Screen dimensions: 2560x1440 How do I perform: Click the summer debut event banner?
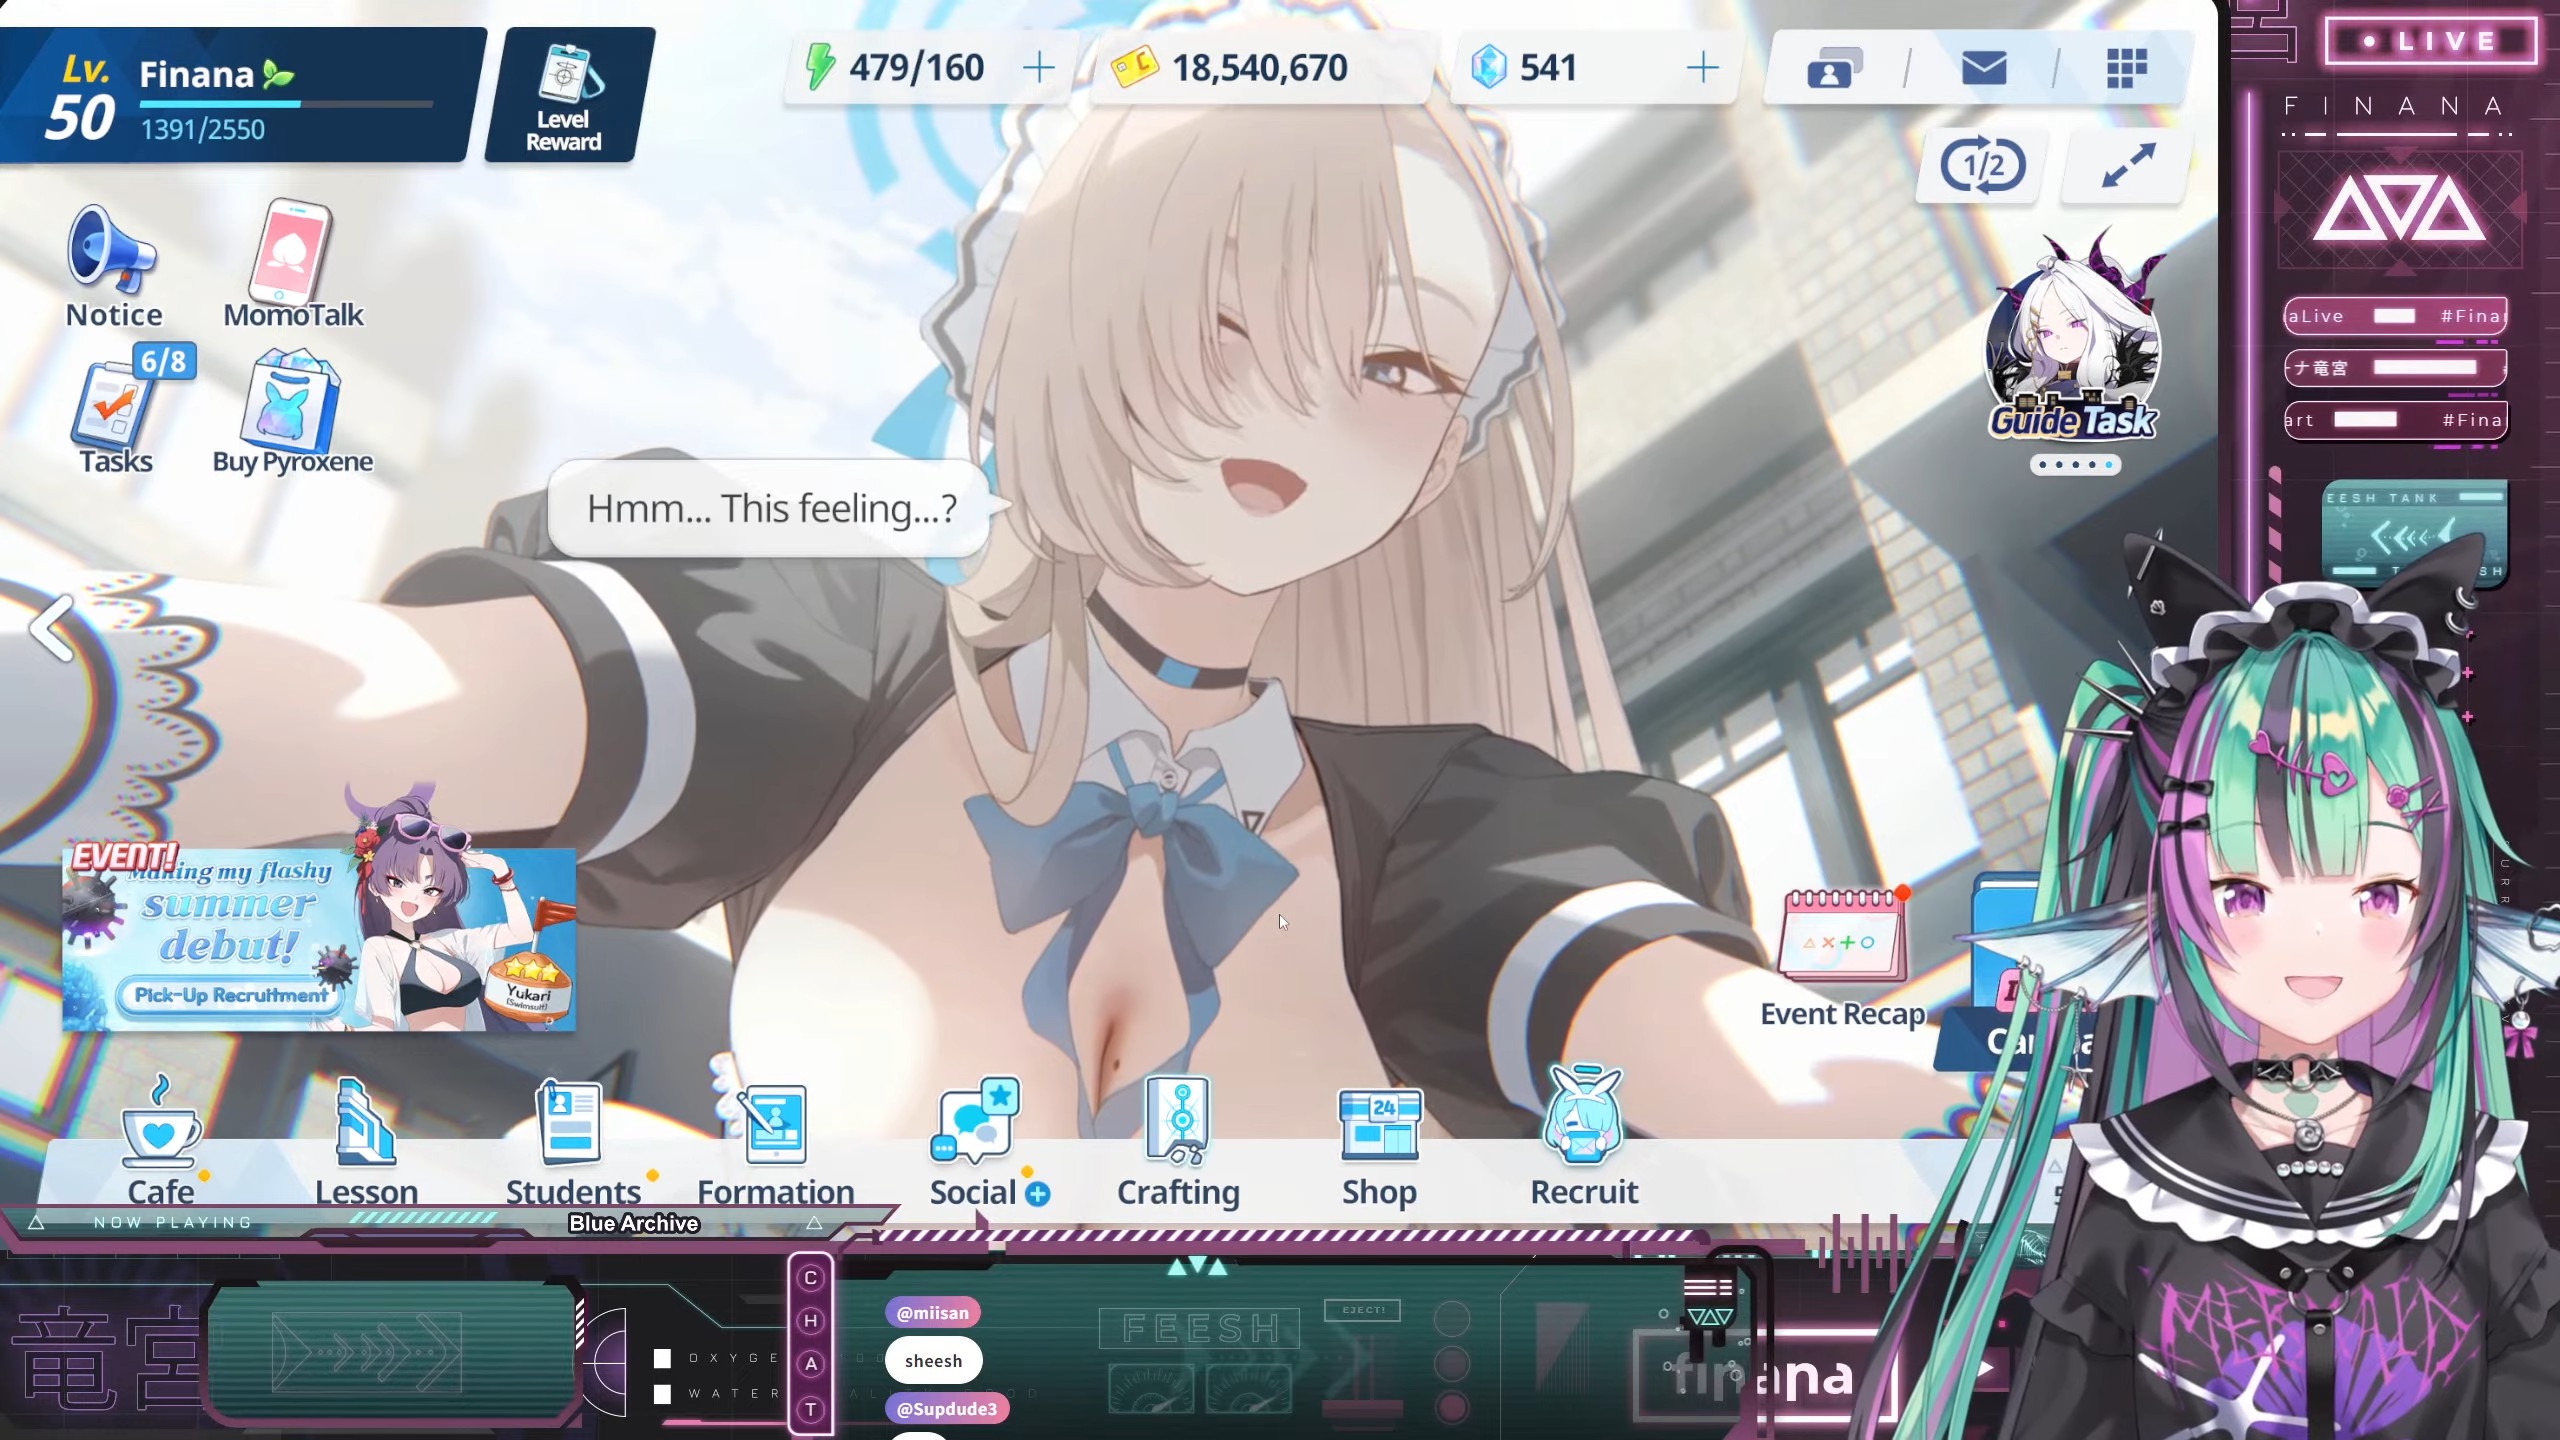tap(318, 940)
